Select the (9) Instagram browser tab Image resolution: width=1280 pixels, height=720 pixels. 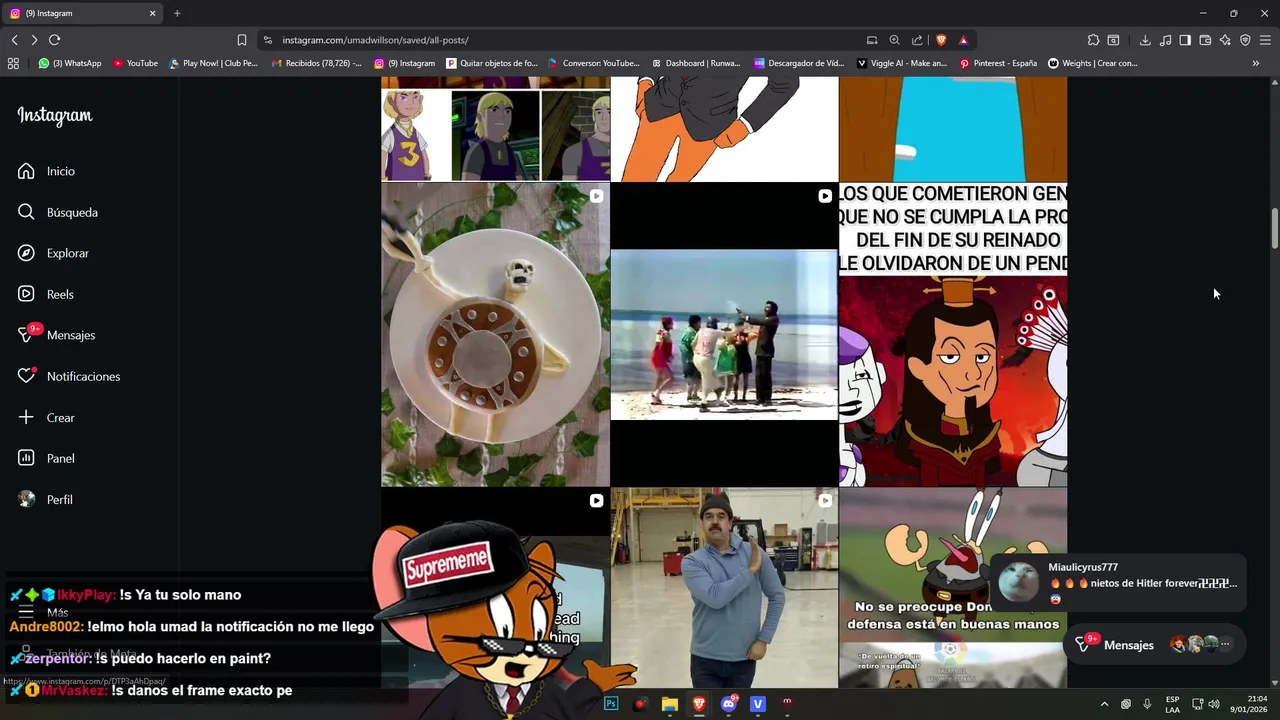[x=82, y=13]
